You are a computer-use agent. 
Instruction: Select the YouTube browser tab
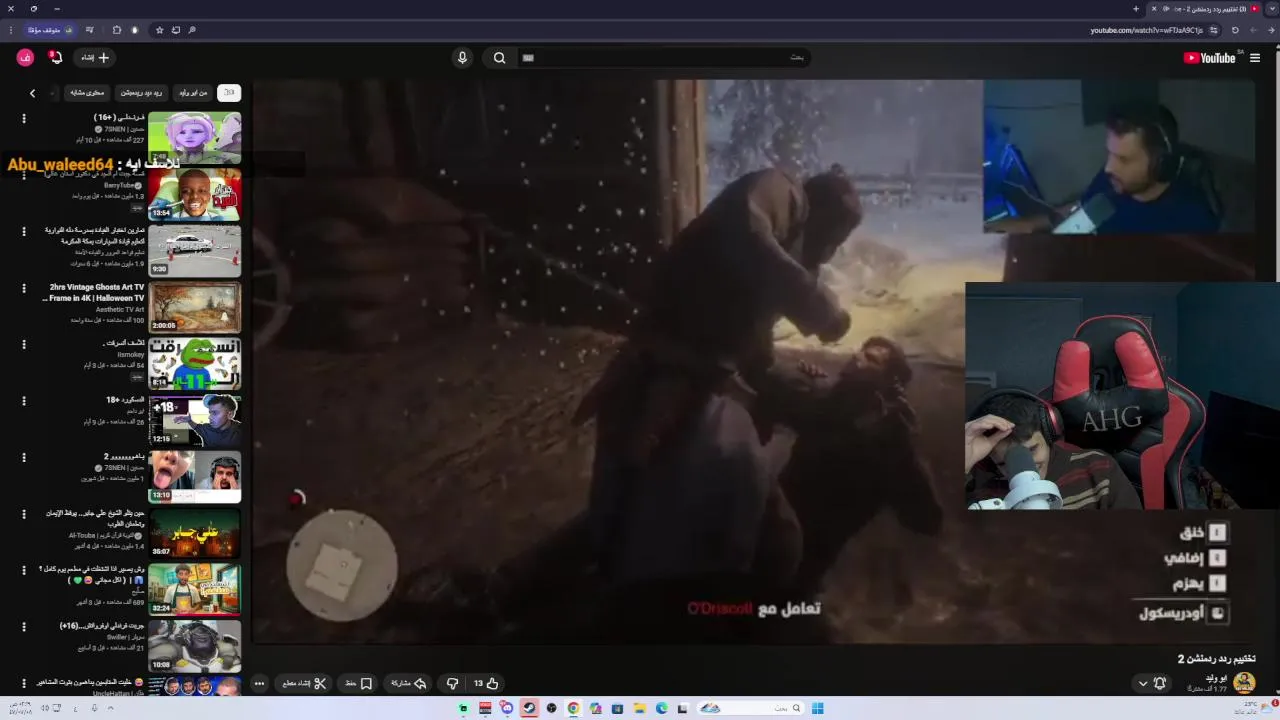[x=1205, y=9]
